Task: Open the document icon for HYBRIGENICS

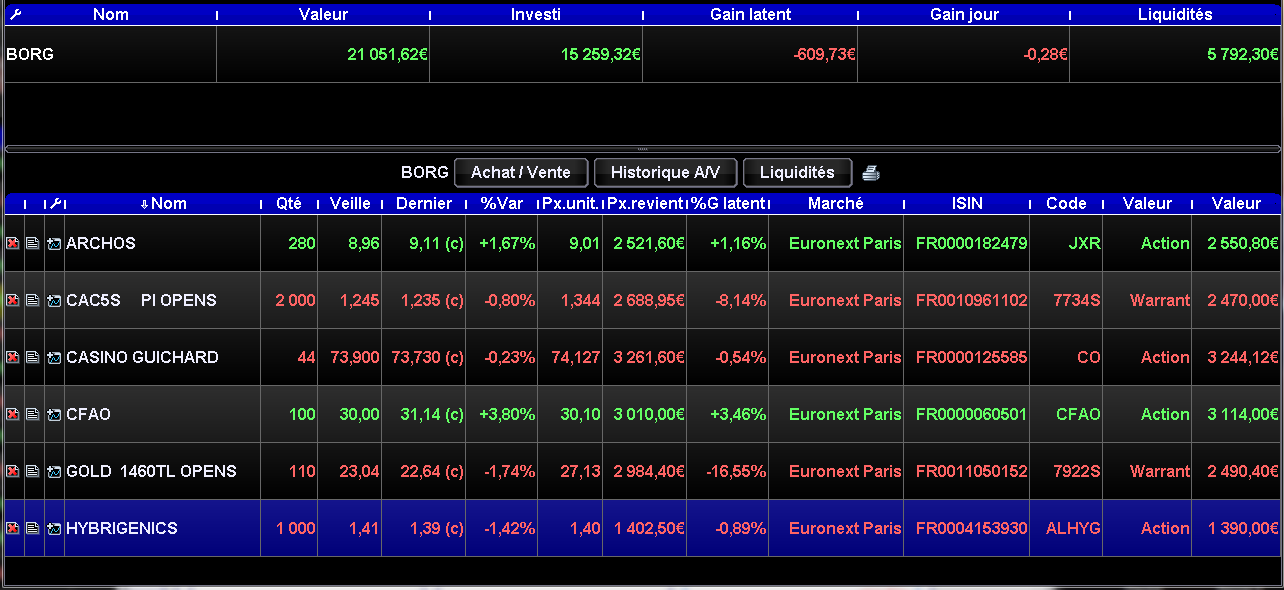Action: pyautogui.click(x=33, y=528)
